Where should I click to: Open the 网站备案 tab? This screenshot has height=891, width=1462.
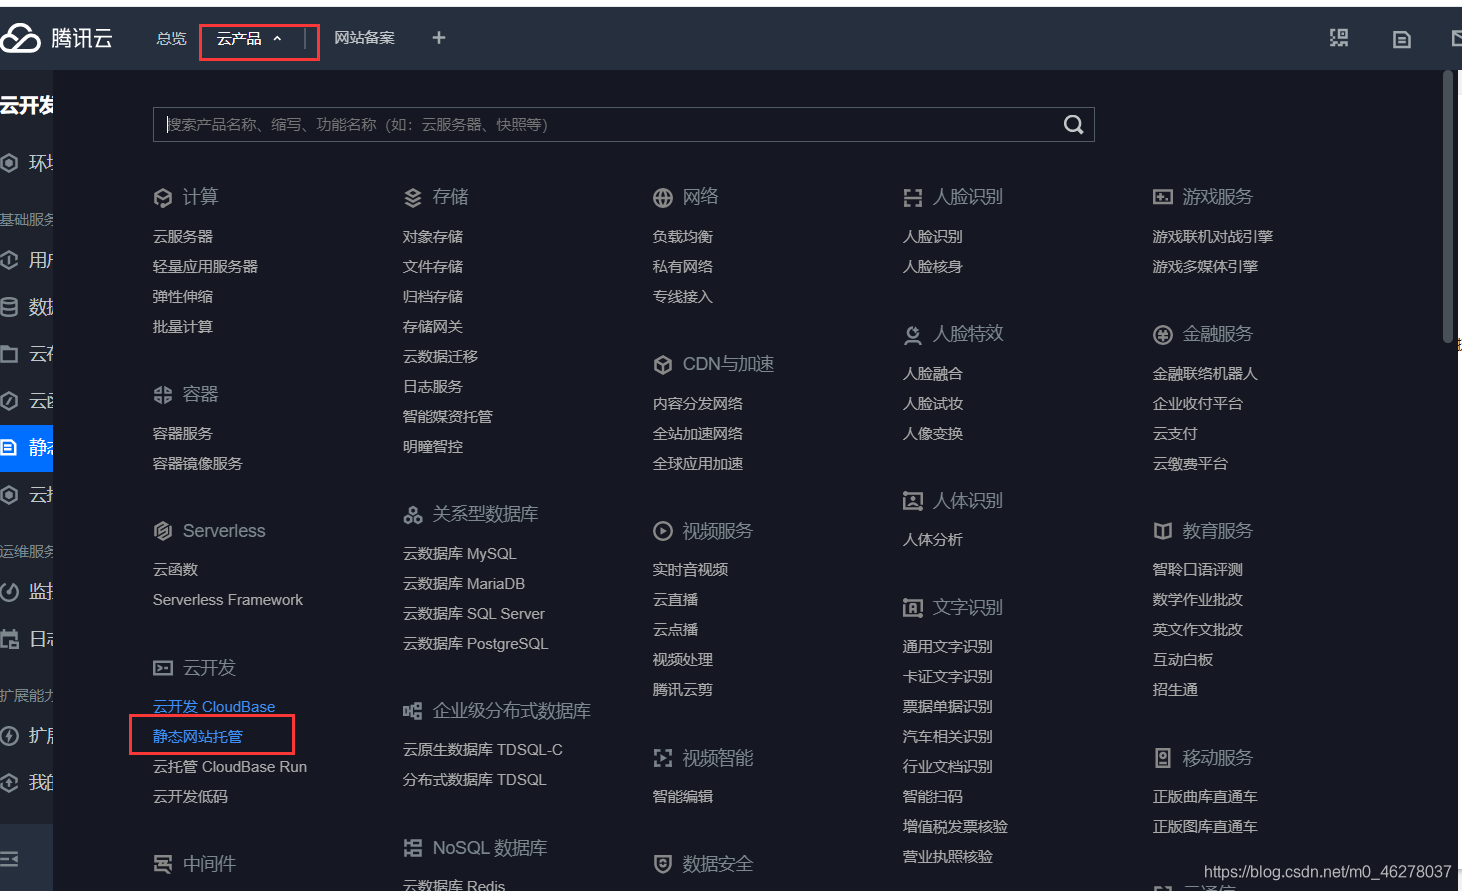364,38
